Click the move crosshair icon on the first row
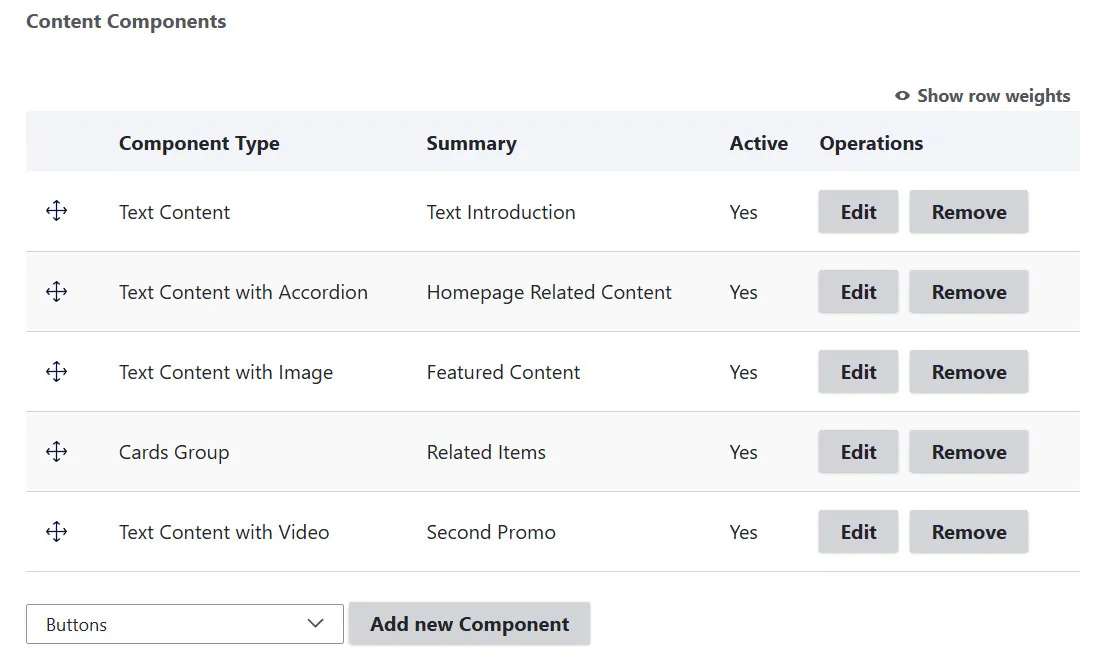1104x668 pixels. coord(56,211)
